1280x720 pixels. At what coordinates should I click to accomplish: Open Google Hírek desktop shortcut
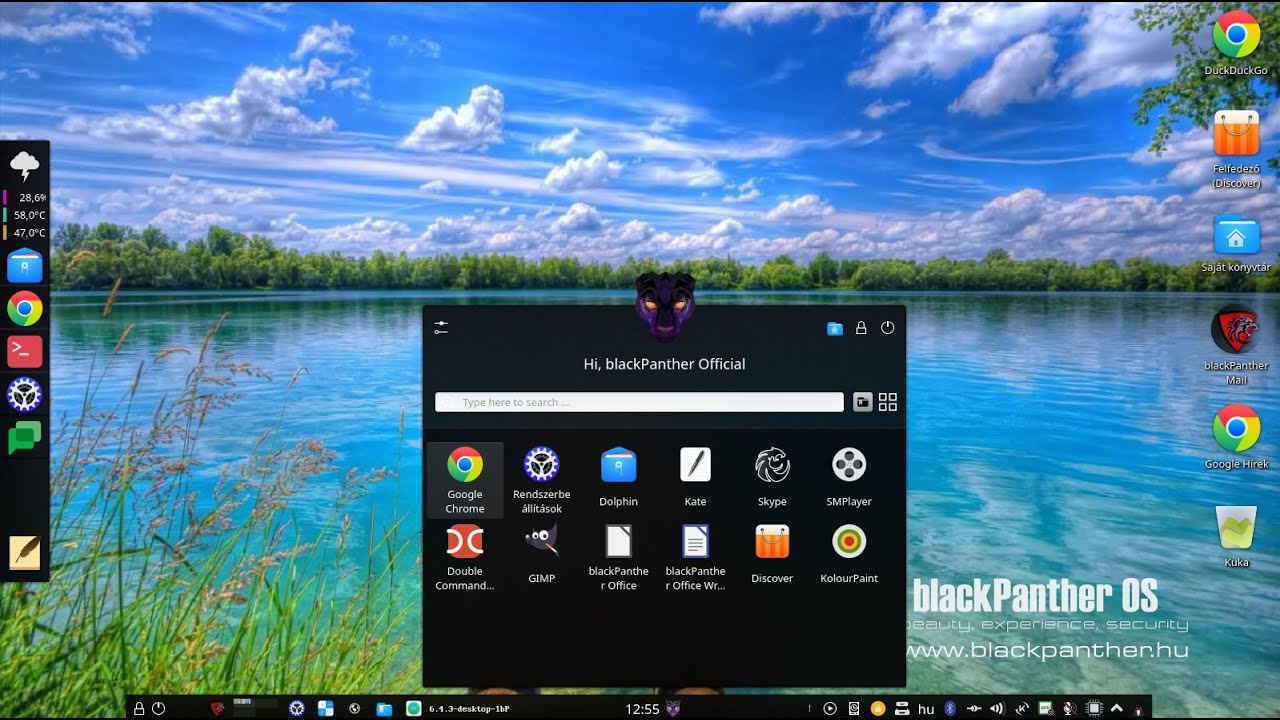point(1236,436)
